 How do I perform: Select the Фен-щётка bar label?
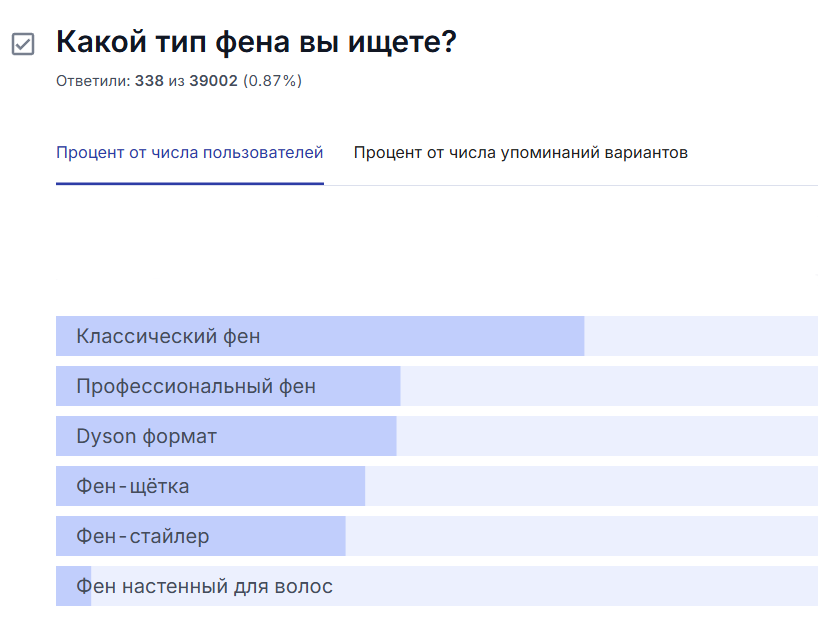point(133,486)
